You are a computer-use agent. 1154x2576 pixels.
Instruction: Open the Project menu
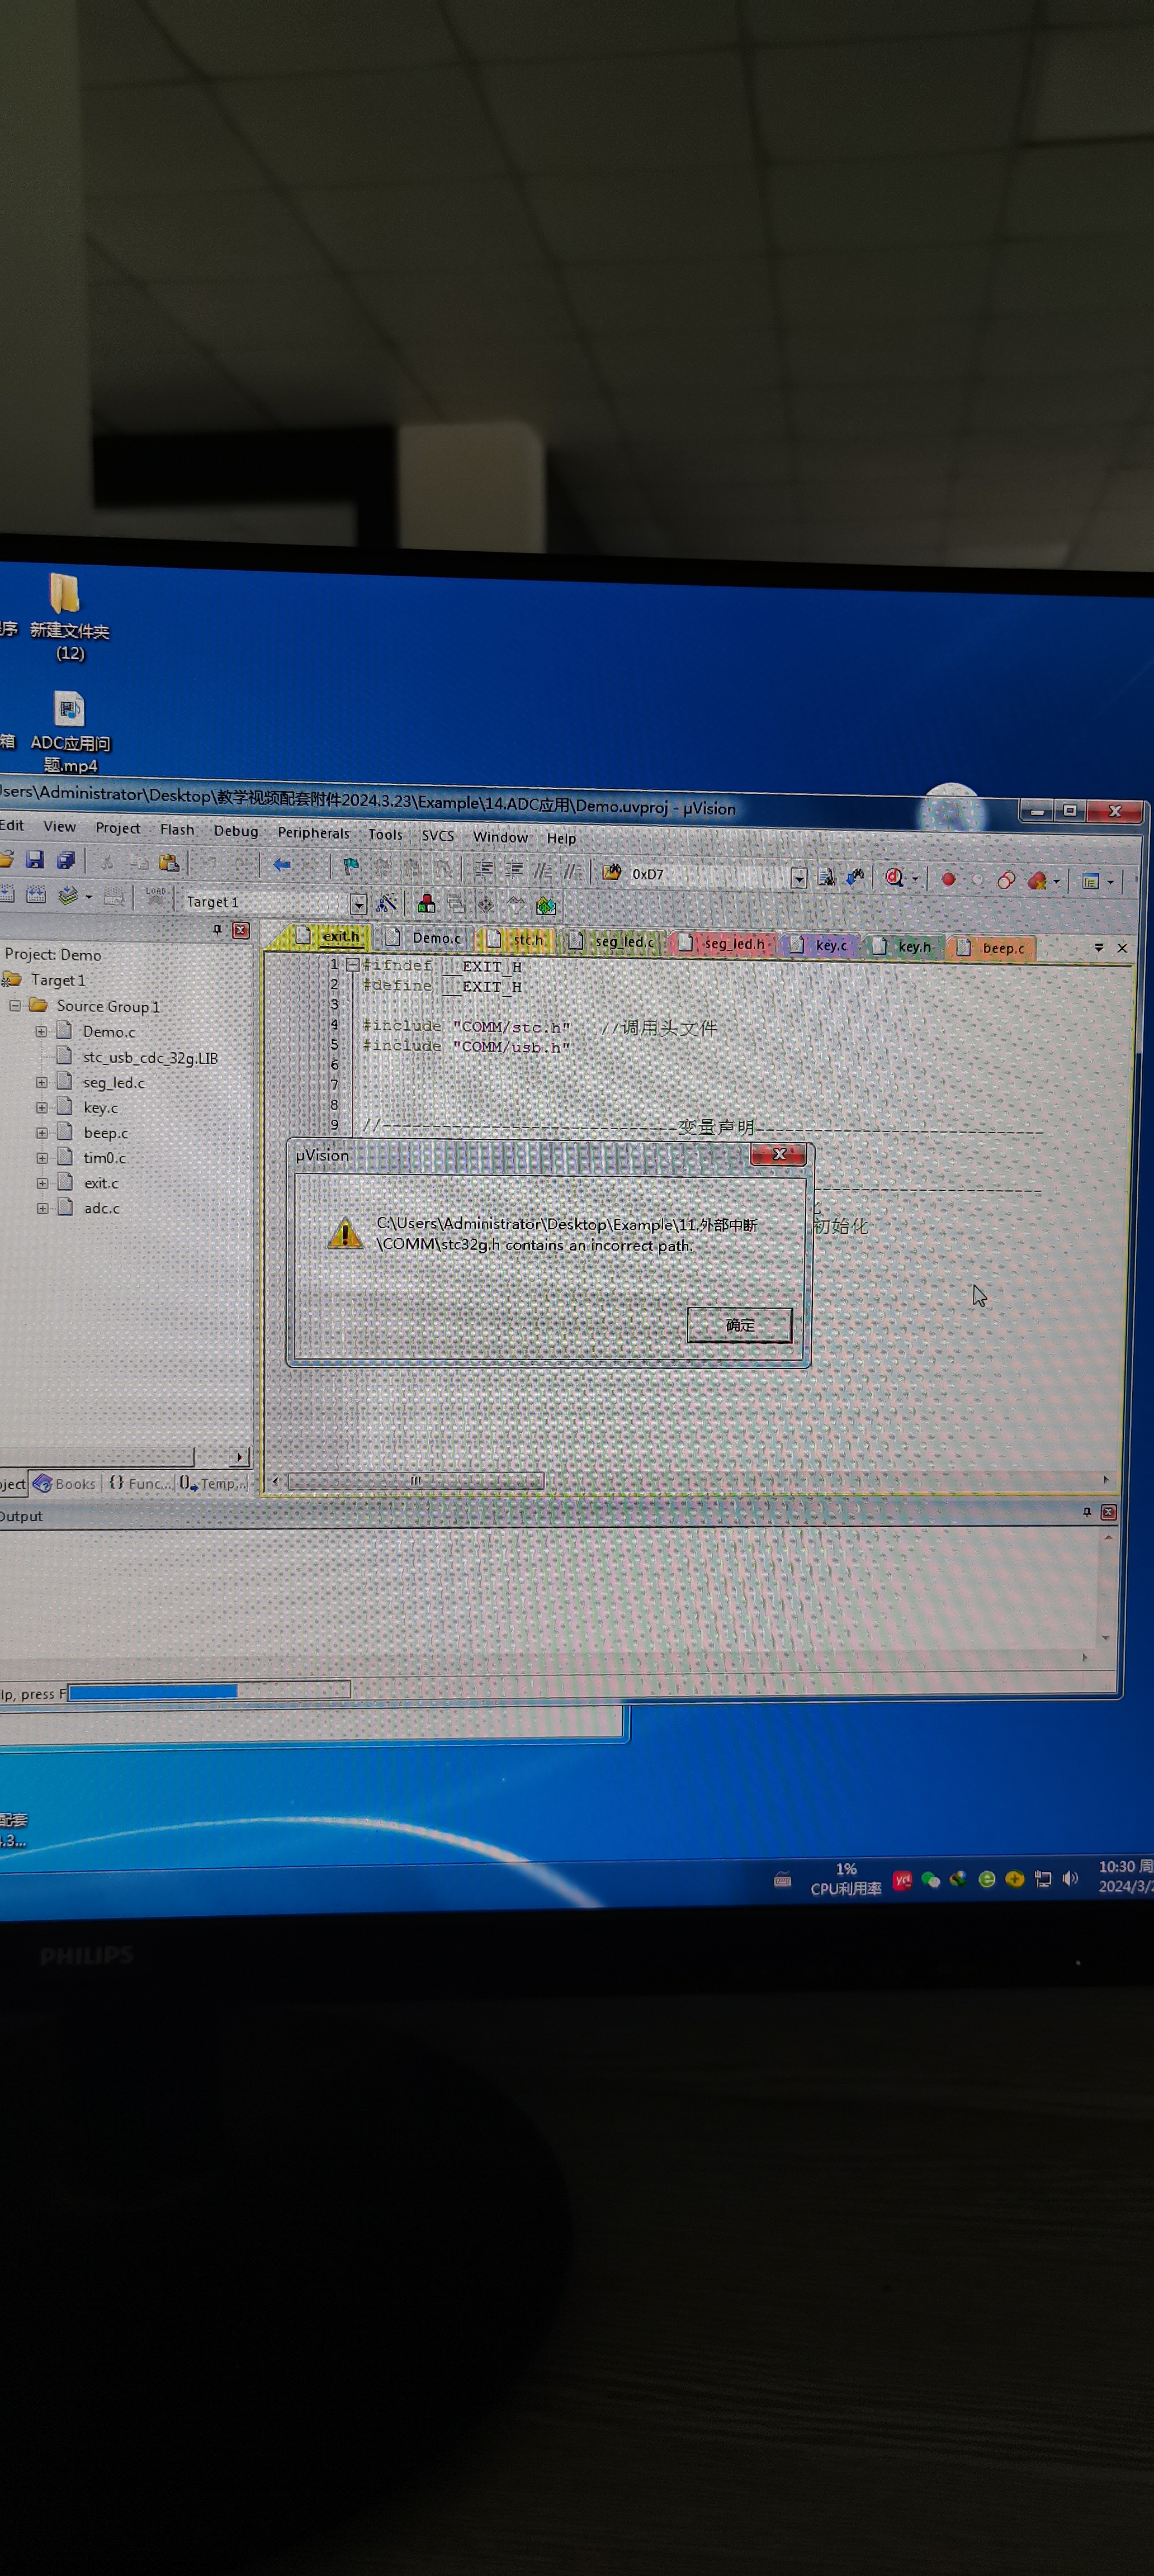(x=118, y=828)
